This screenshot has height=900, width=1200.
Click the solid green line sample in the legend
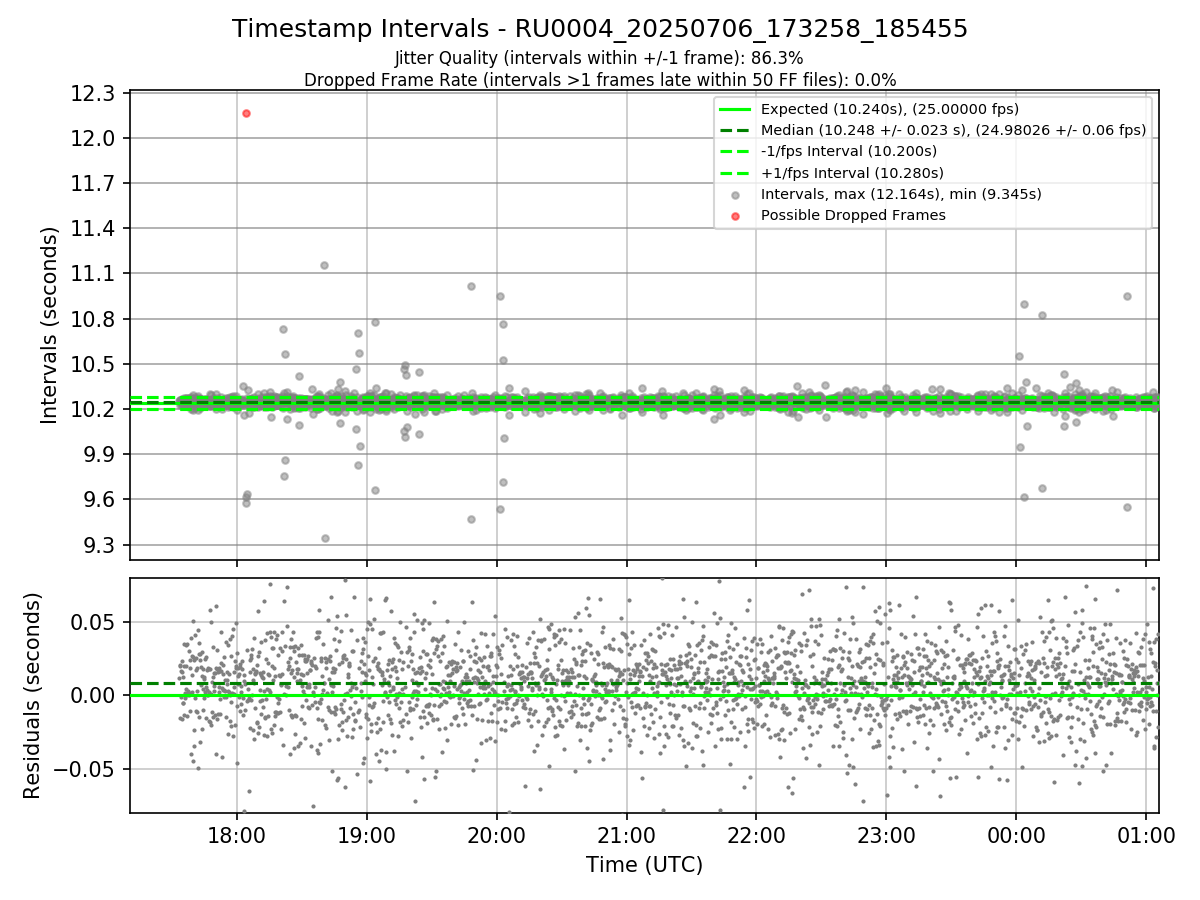tap(735, 109)
